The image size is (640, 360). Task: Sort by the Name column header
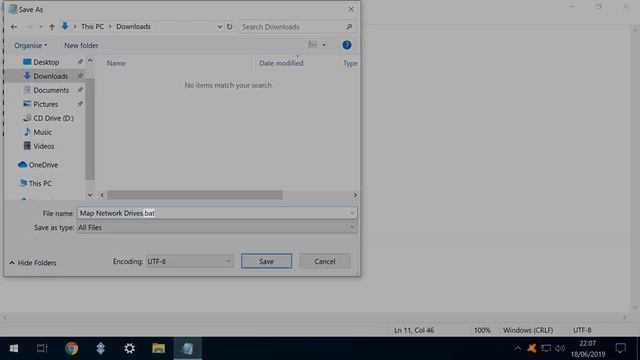[116, 63]
